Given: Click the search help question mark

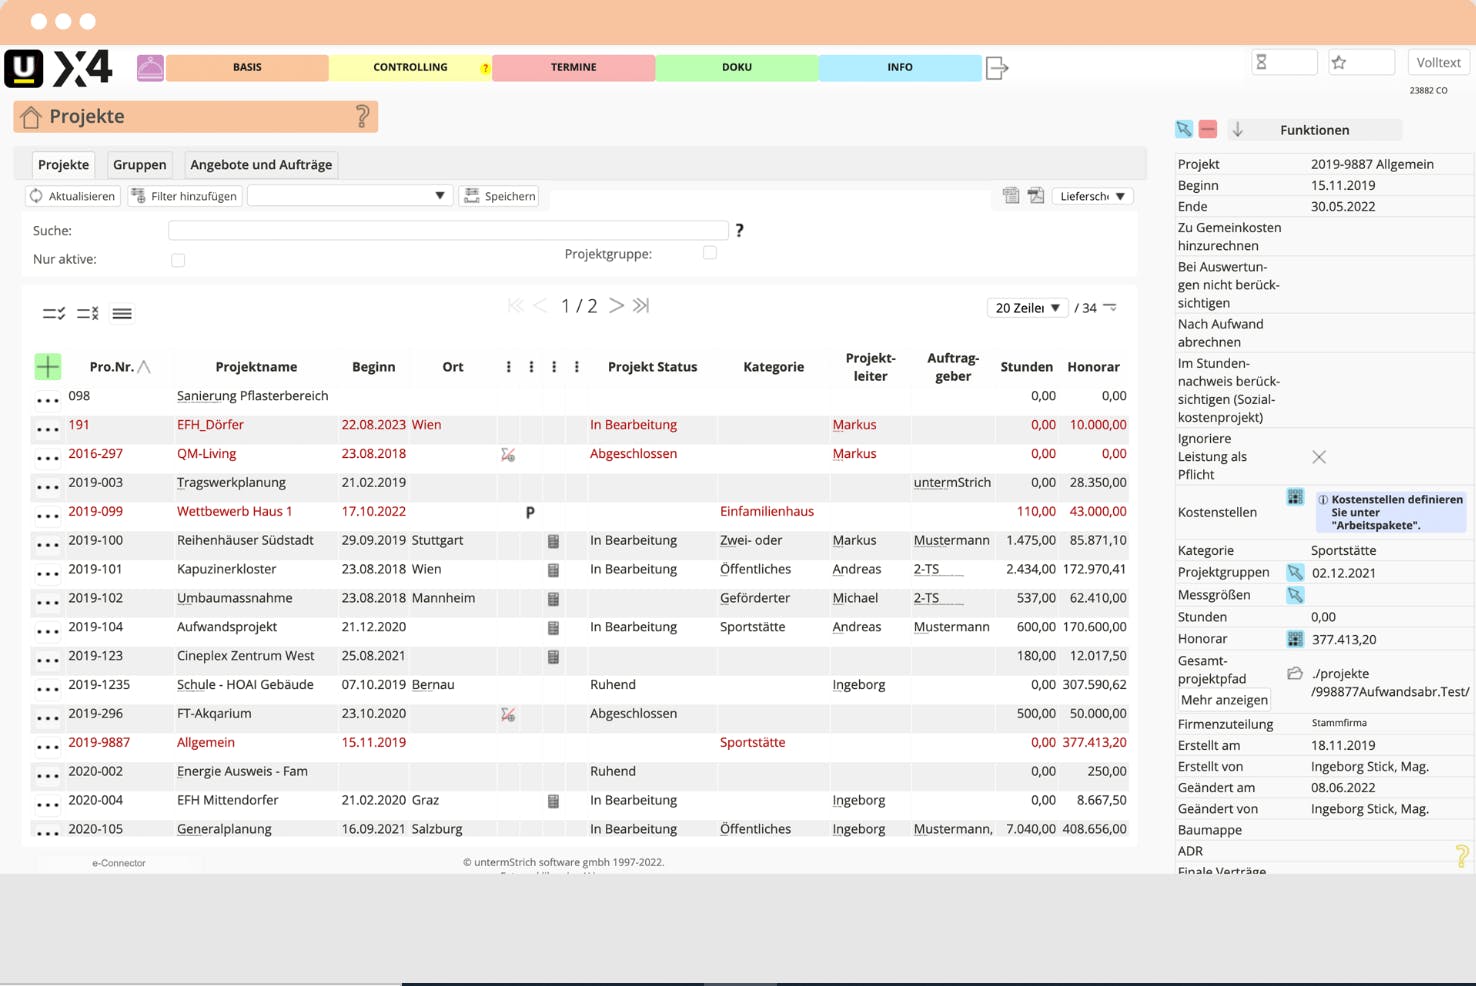Looking at the screenshot, I should (x=739, y=231).
